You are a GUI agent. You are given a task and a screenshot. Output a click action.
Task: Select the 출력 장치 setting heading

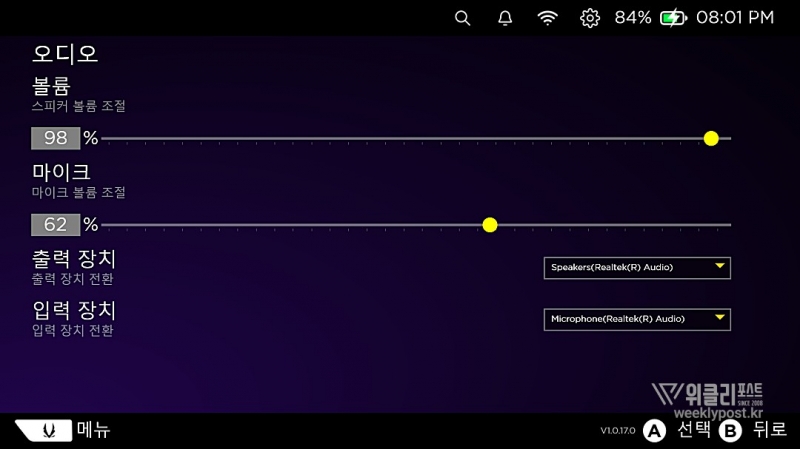(74, 259)
